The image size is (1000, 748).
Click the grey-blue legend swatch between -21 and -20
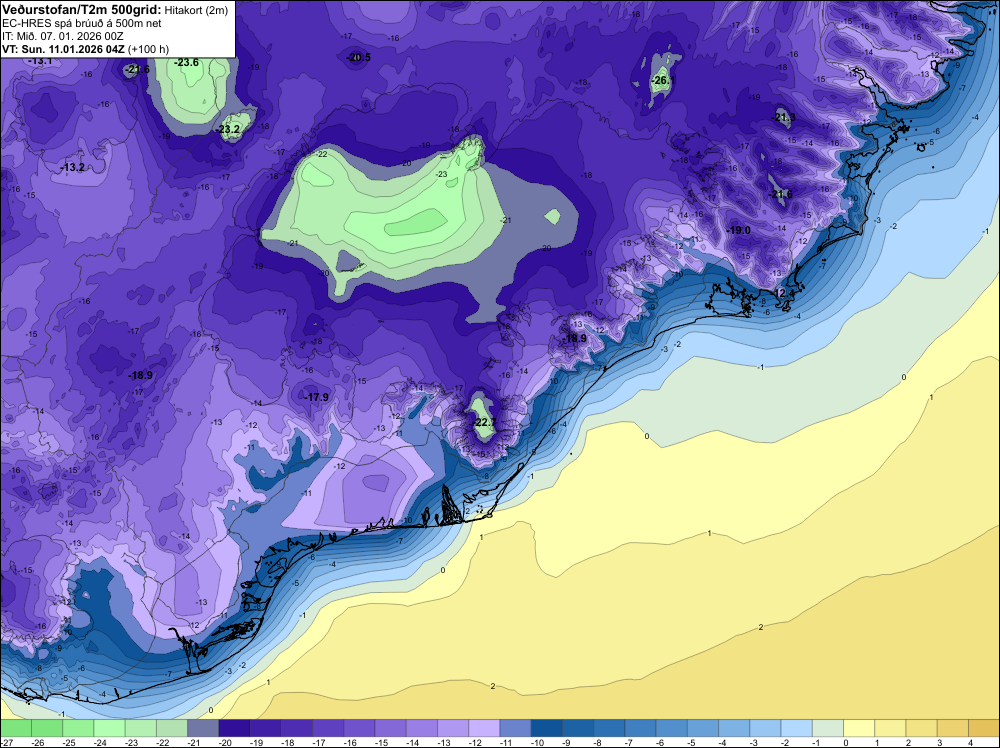[x=203, y=728]
